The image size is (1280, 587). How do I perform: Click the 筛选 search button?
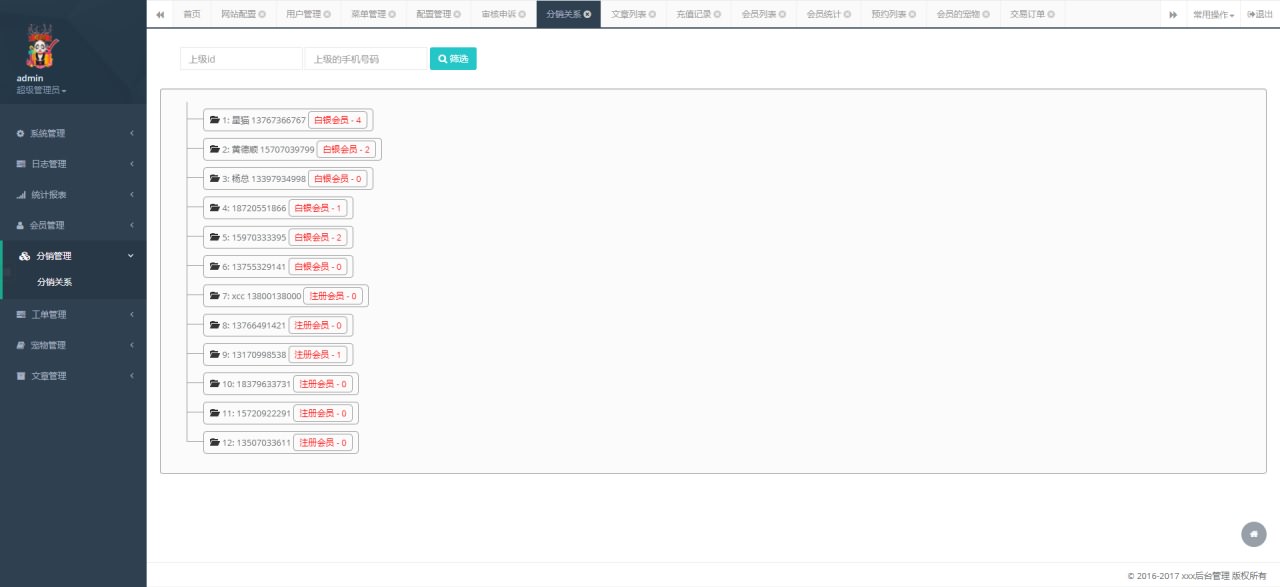pyautogui.click(x=453, y=59)
